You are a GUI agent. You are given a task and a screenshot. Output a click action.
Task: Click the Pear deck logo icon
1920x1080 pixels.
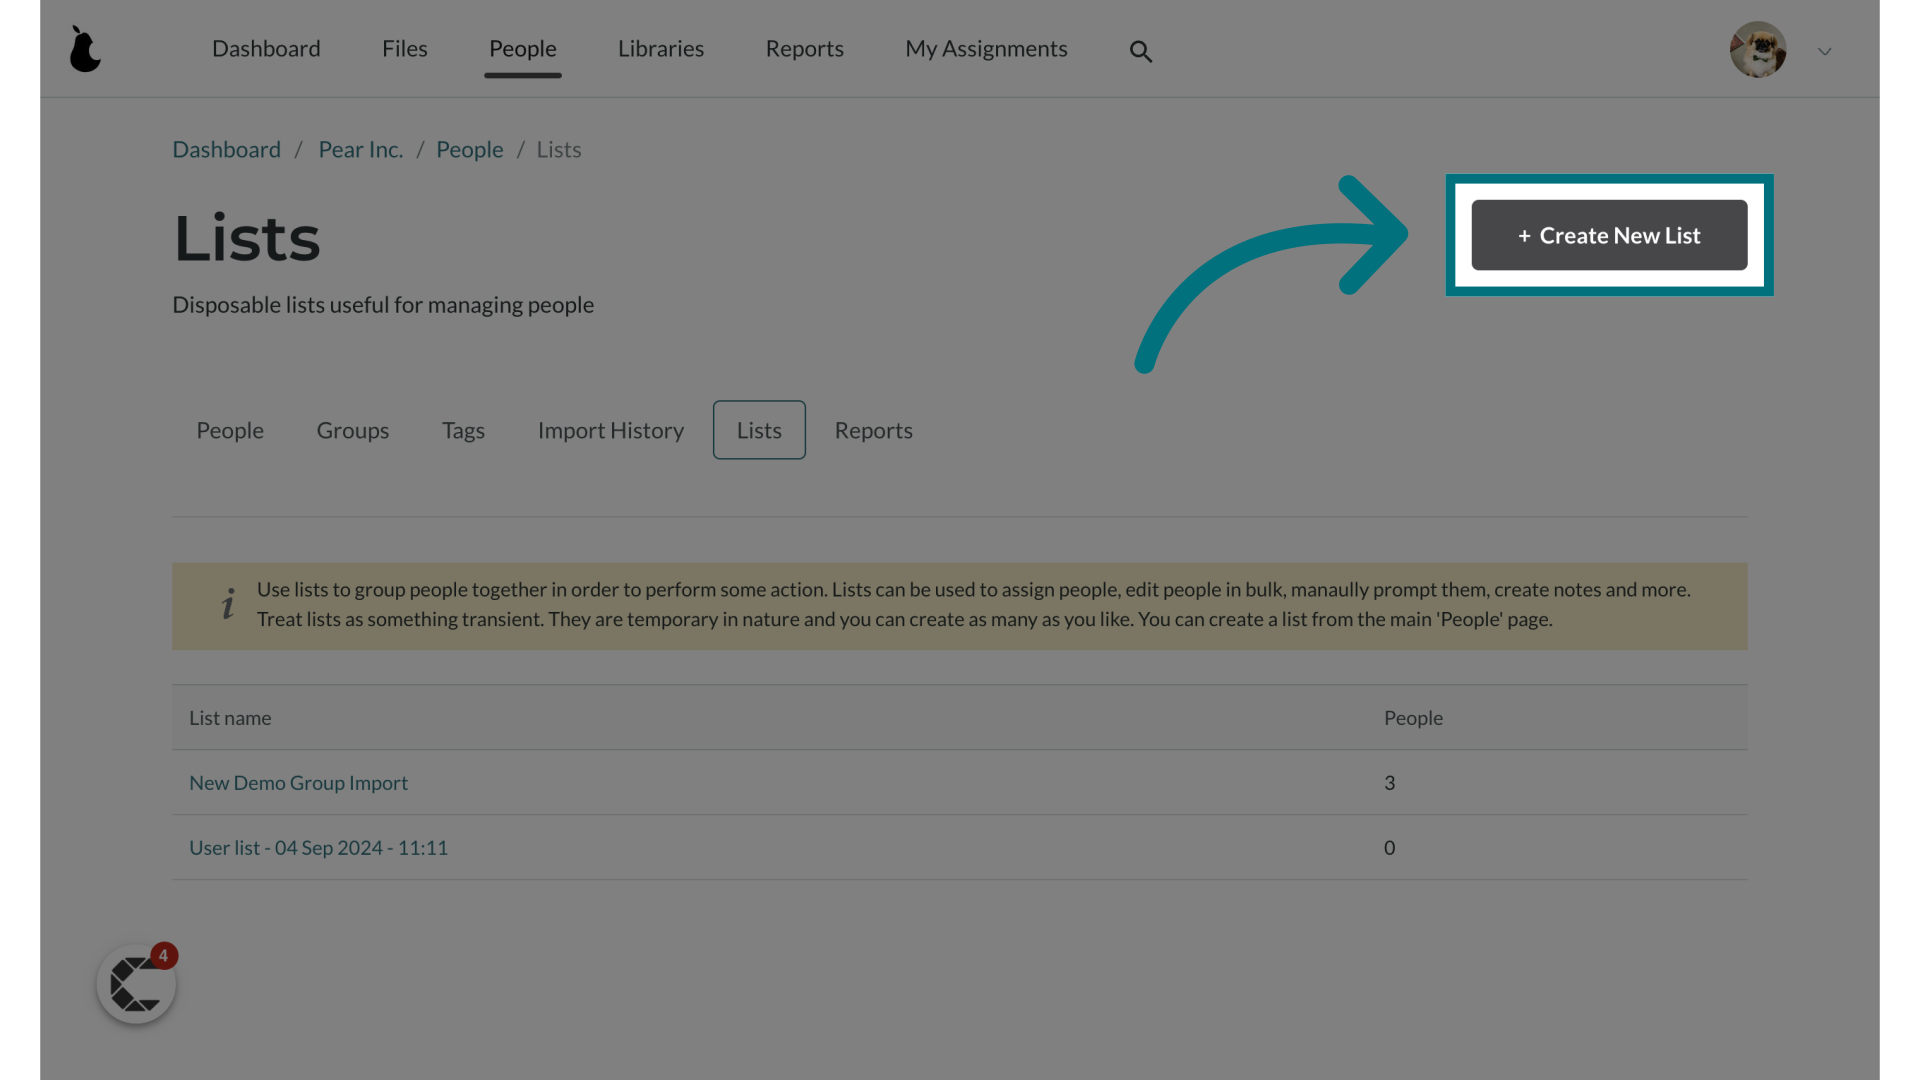coord(84,49)
